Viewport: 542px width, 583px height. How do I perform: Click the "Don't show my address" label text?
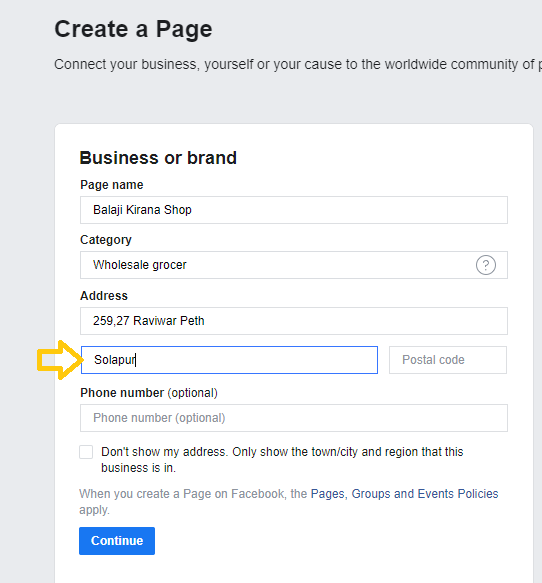[282, 460]
